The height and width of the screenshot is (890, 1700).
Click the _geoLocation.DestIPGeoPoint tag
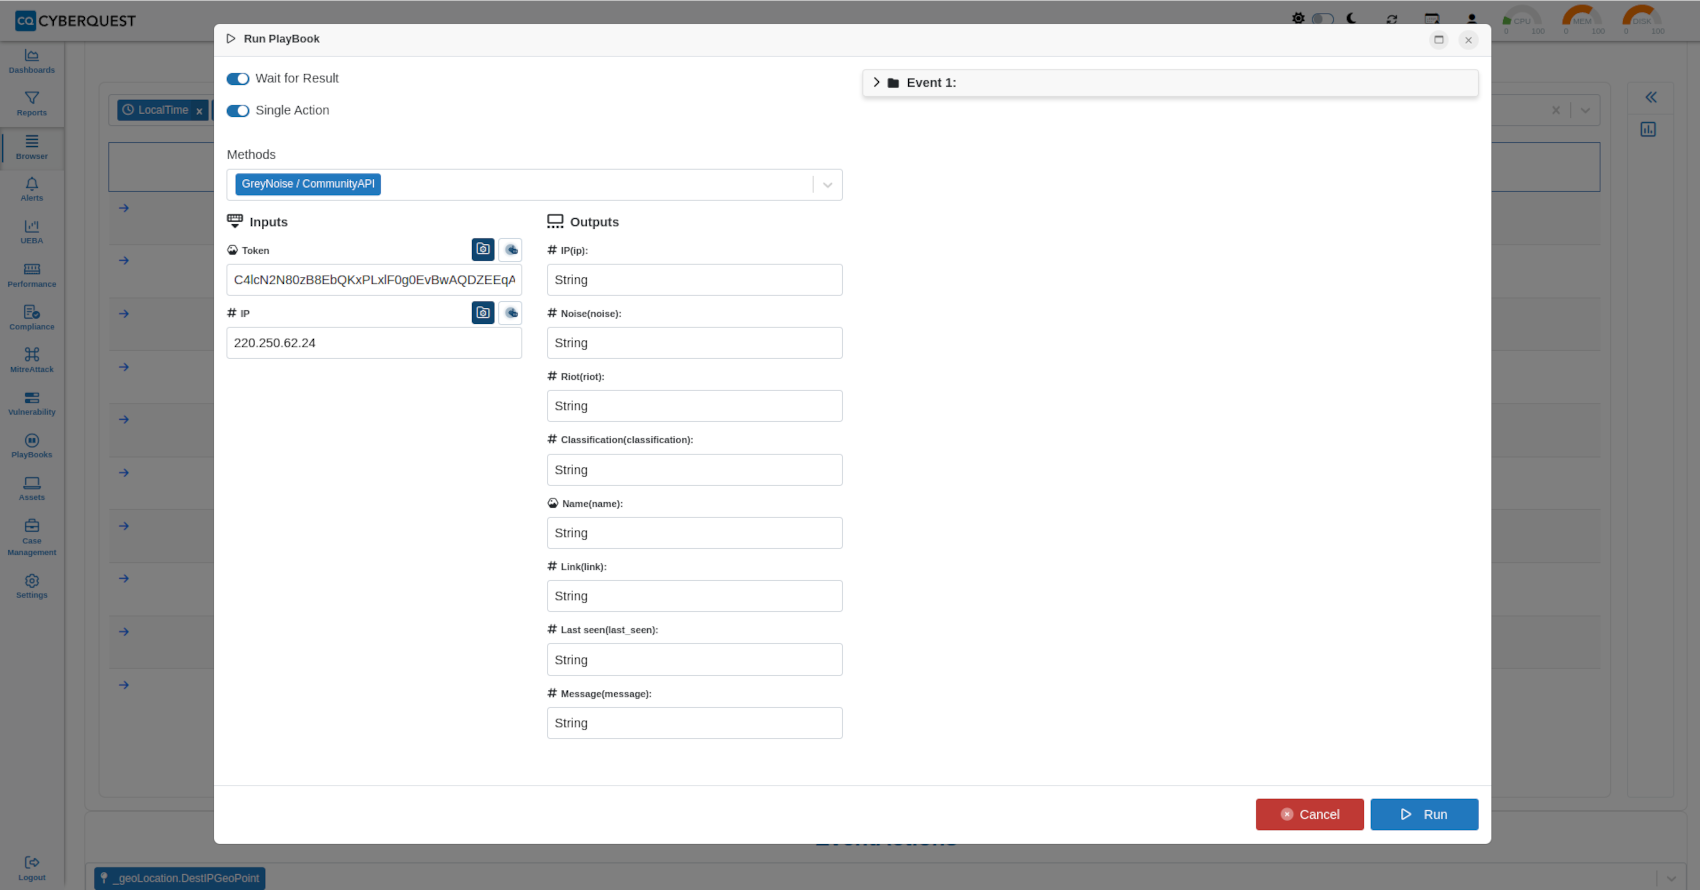(x=180, y=878)
